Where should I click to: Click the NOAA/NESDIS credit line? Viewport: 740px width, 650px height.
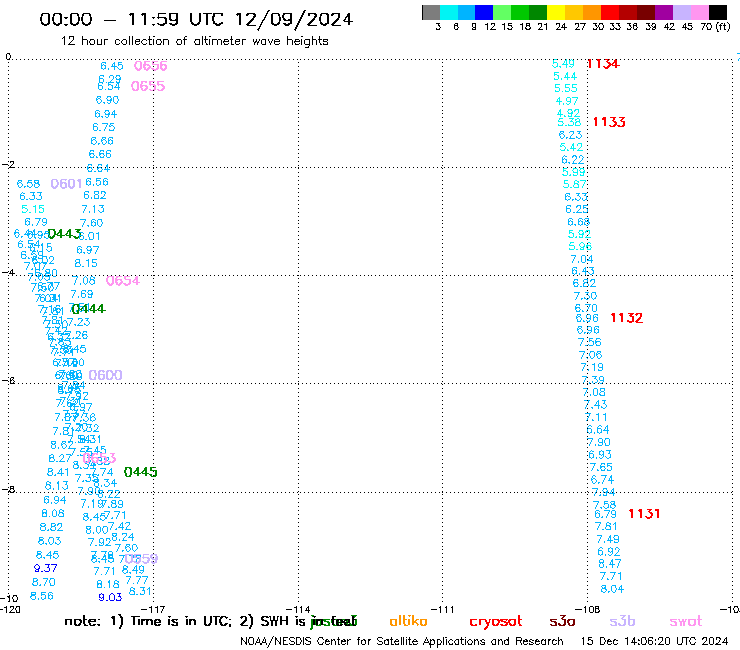tap(402, 641)
